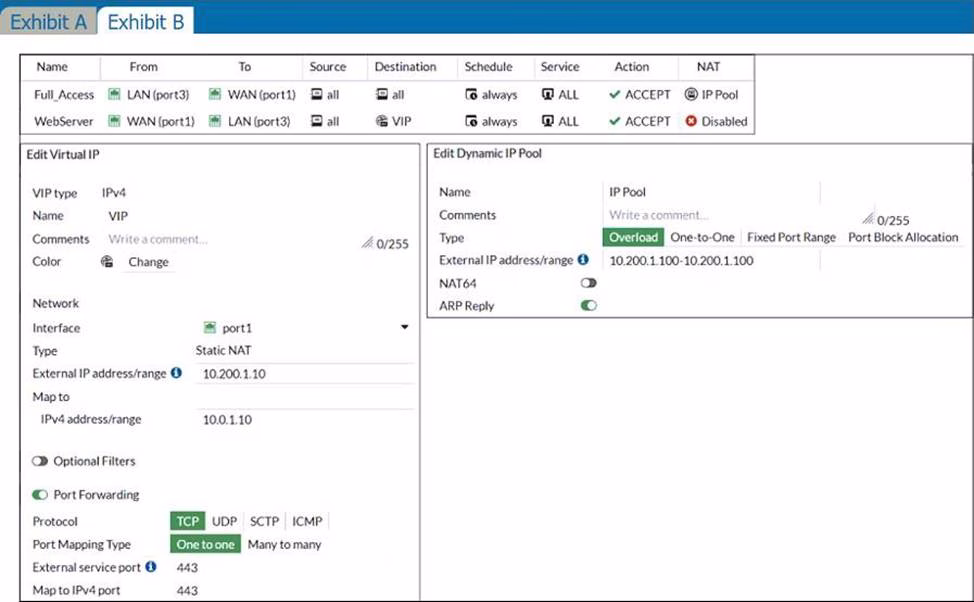Image resolution: width=974 pixels, height=602 pixels.
Task: Click the info icon beside External service port
Action: click(x=151, y=567)
